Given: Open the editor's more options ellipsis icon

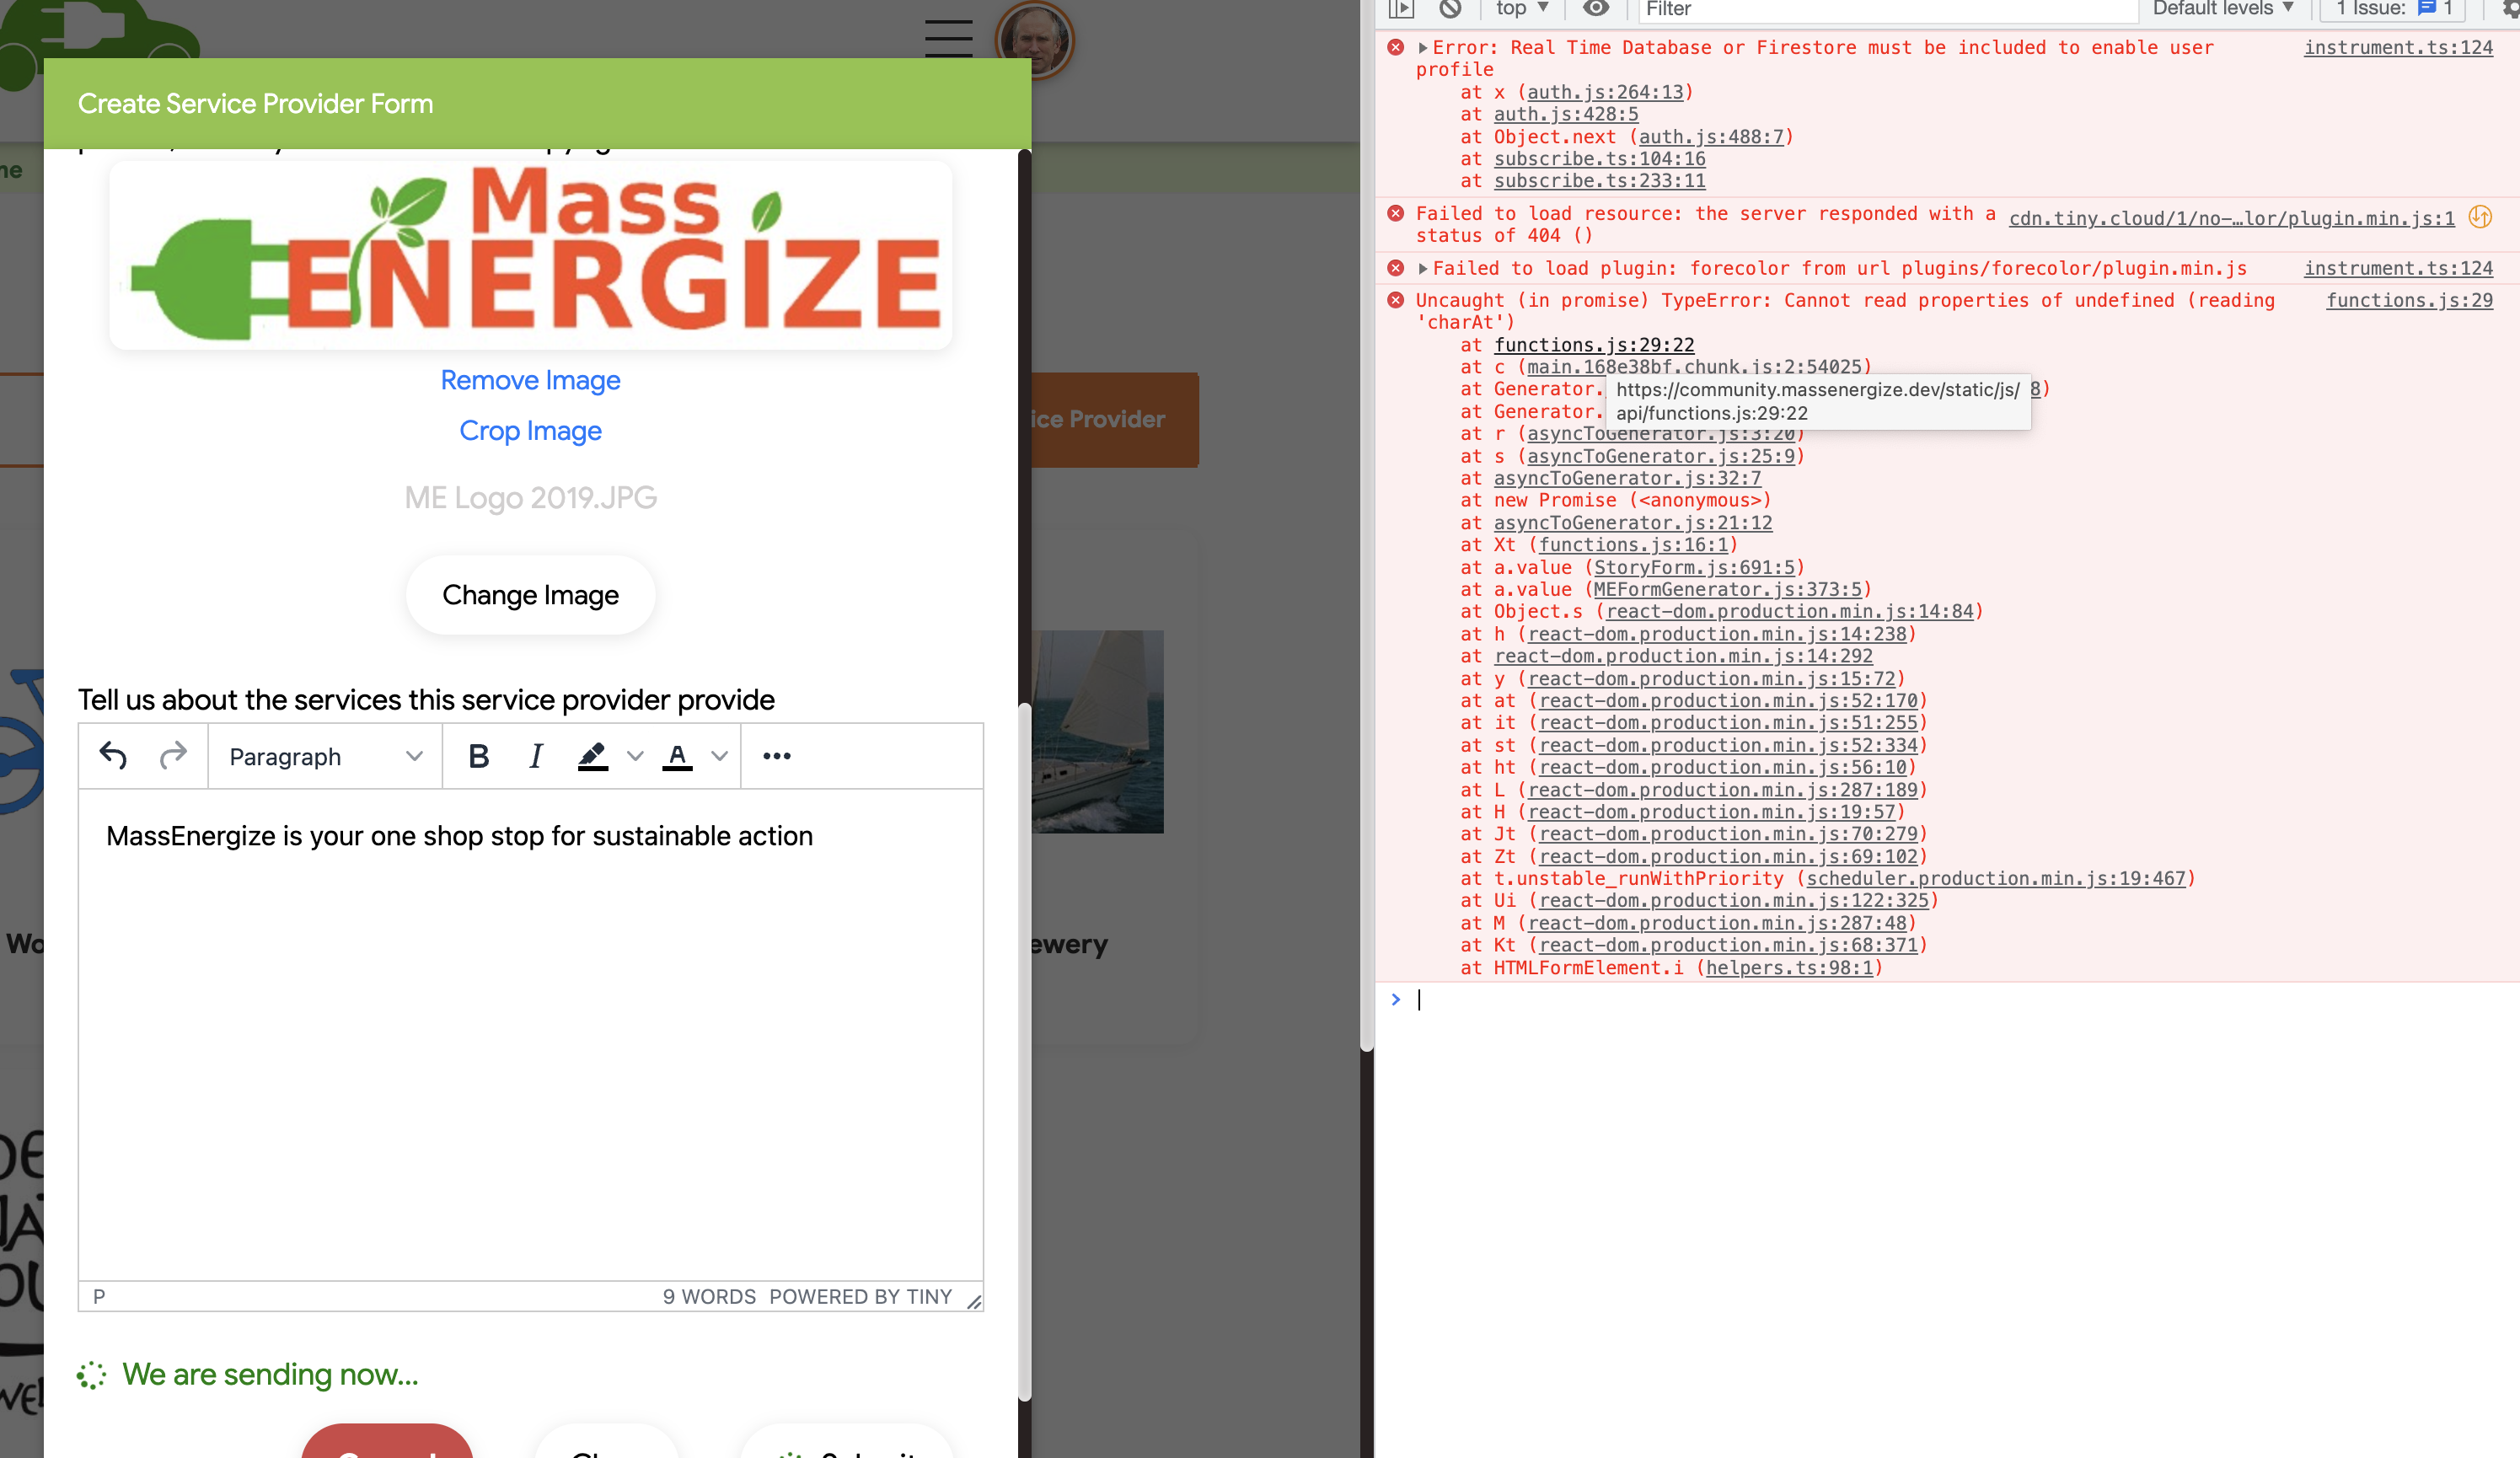Looking at the screenshot, I should pos(777,756).
